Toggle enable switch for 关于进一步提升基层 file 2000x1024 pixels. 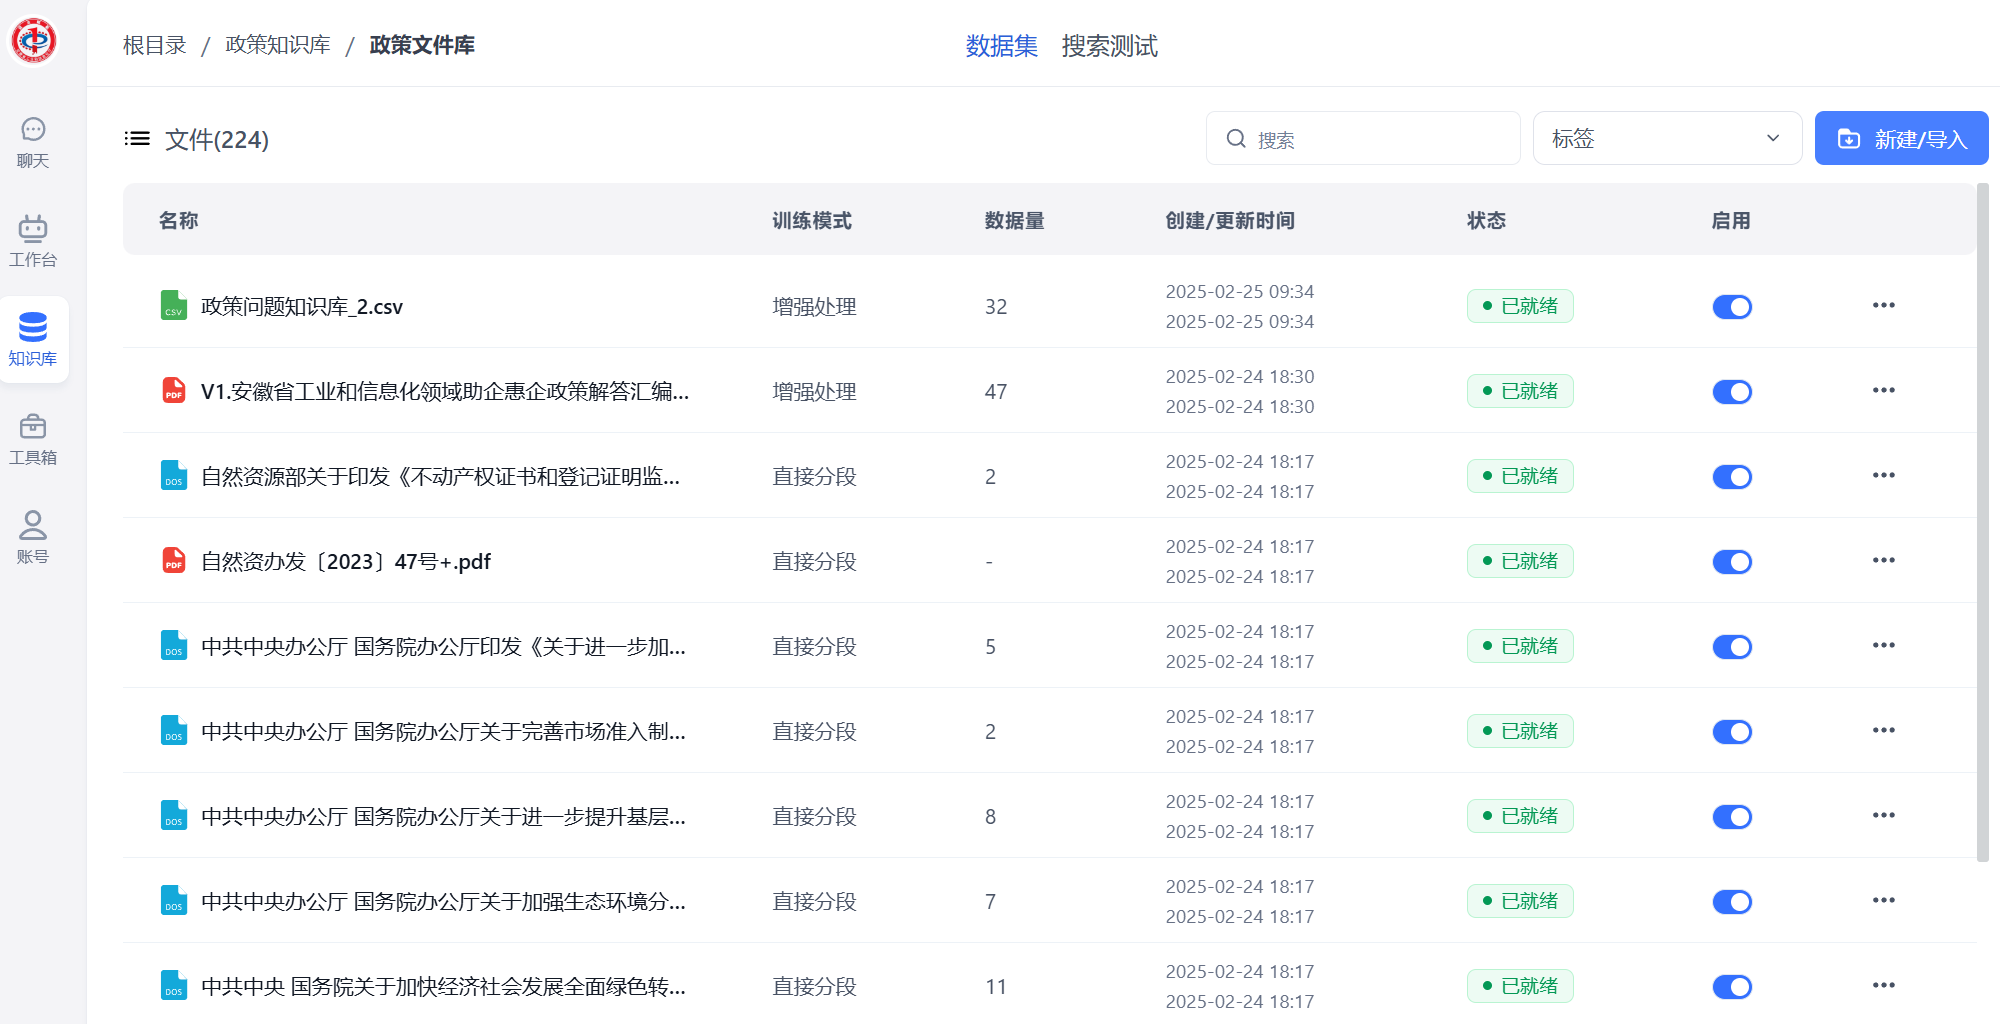pos(1732,817)
